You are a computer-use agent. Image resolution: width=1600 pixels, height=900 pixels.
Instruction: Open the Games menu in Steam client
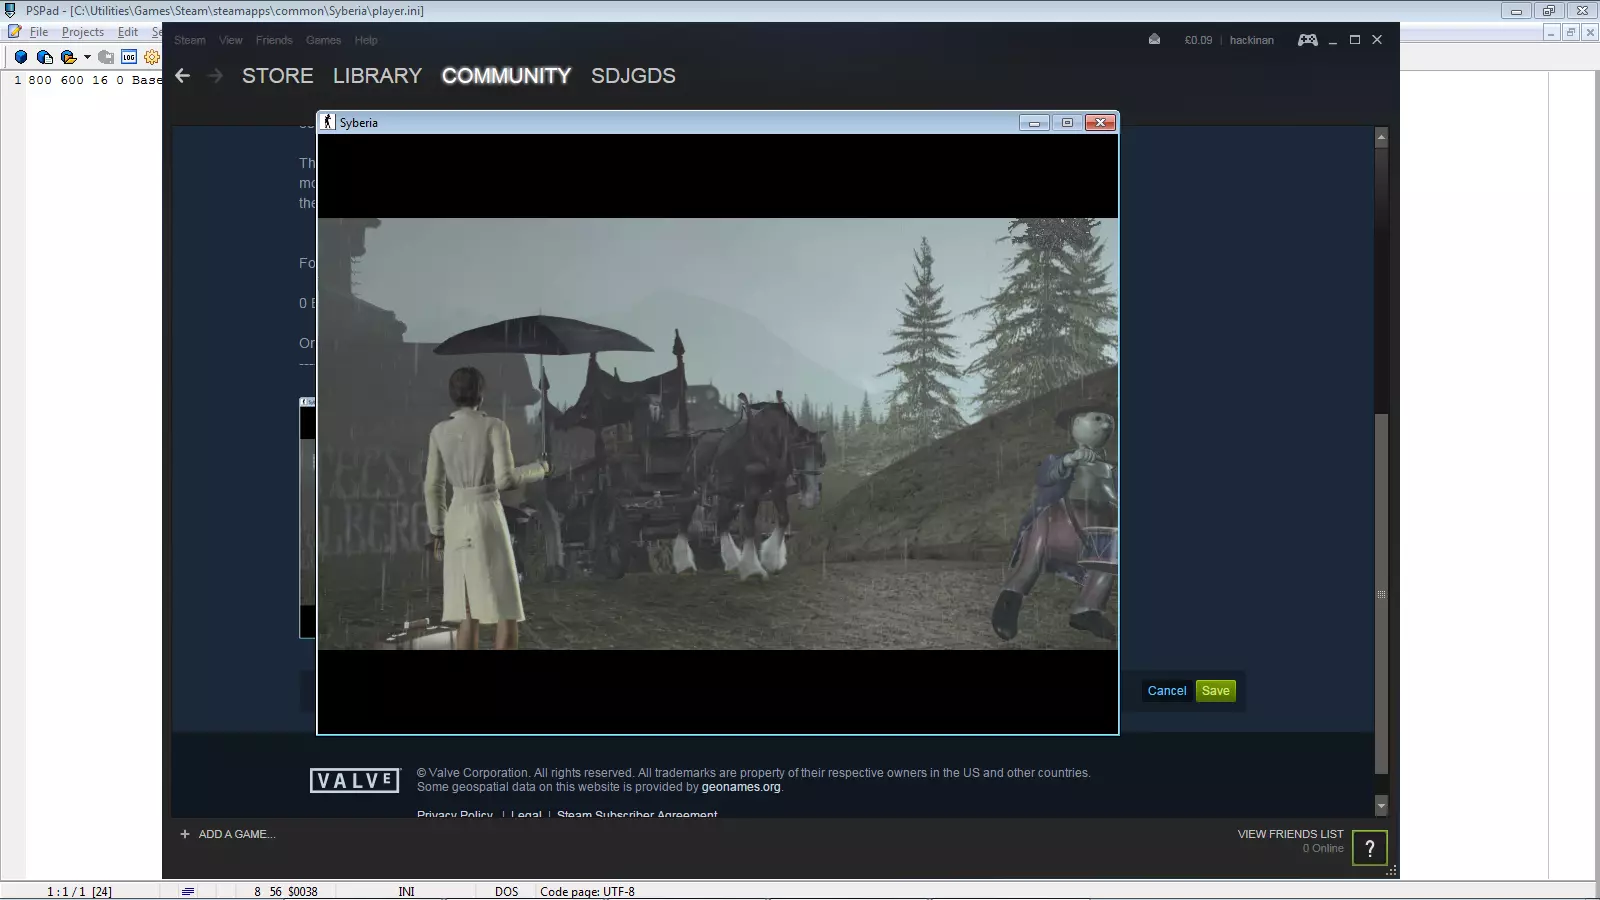[x=323, y=40]
